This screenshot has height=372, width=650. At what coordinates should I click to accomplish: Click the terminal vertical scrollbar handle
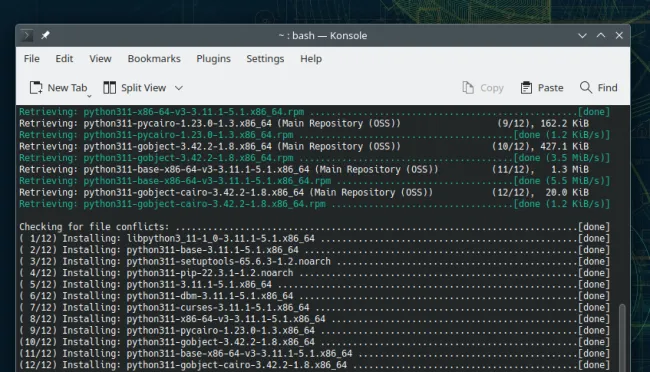[622, 338]
